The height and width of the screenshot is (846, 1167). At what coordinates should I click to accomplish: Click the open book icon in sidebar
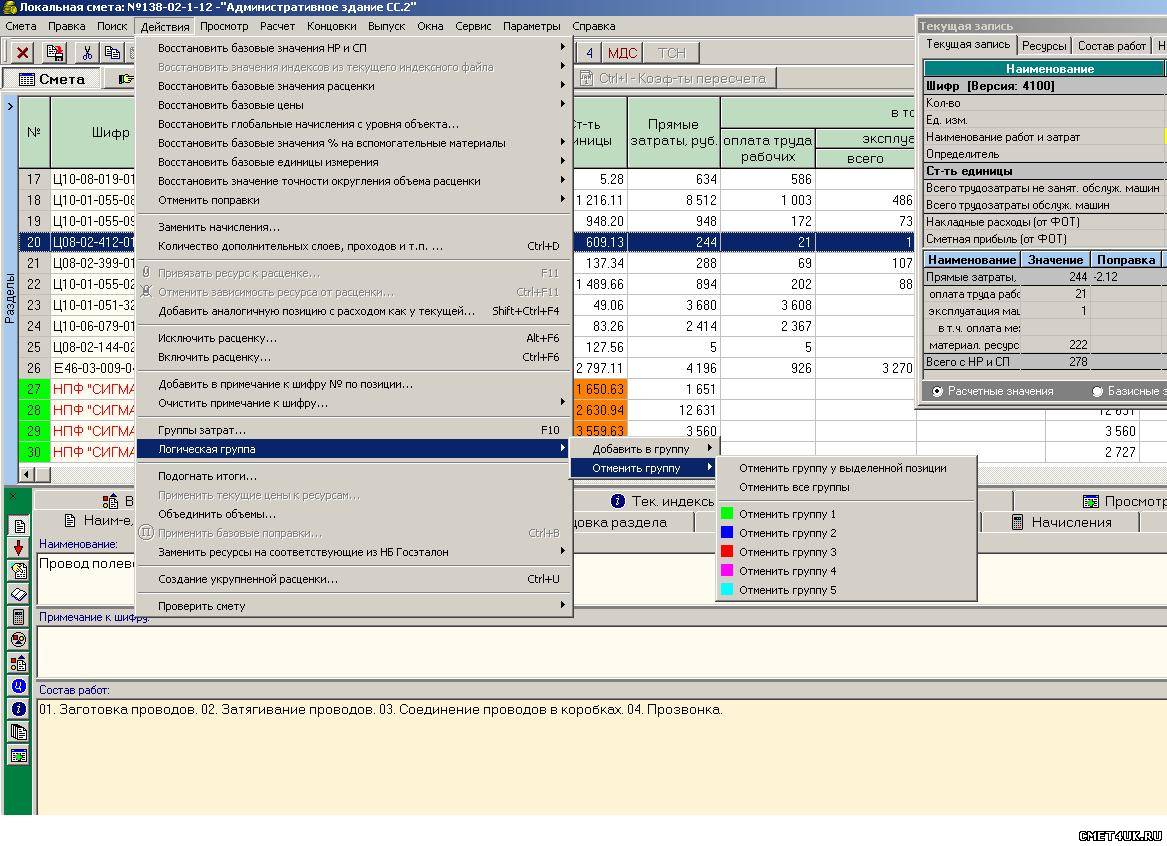pos(18,594)
